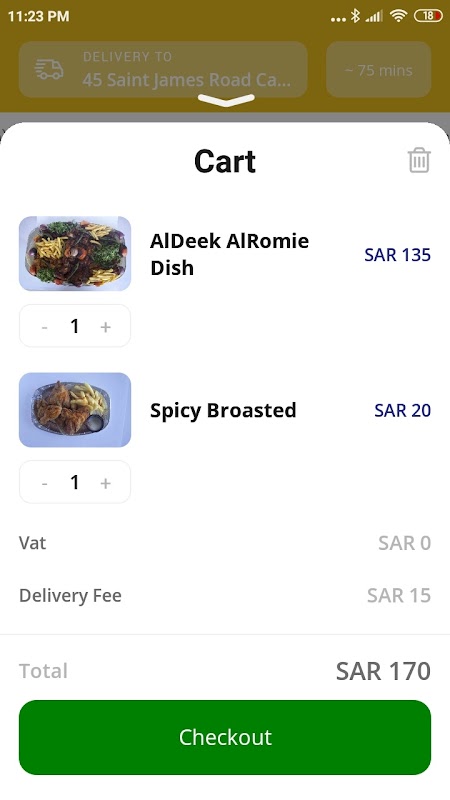Decrease Spicy Broasted quantity with minus
The image size is (450, 800).
point(44,483)
